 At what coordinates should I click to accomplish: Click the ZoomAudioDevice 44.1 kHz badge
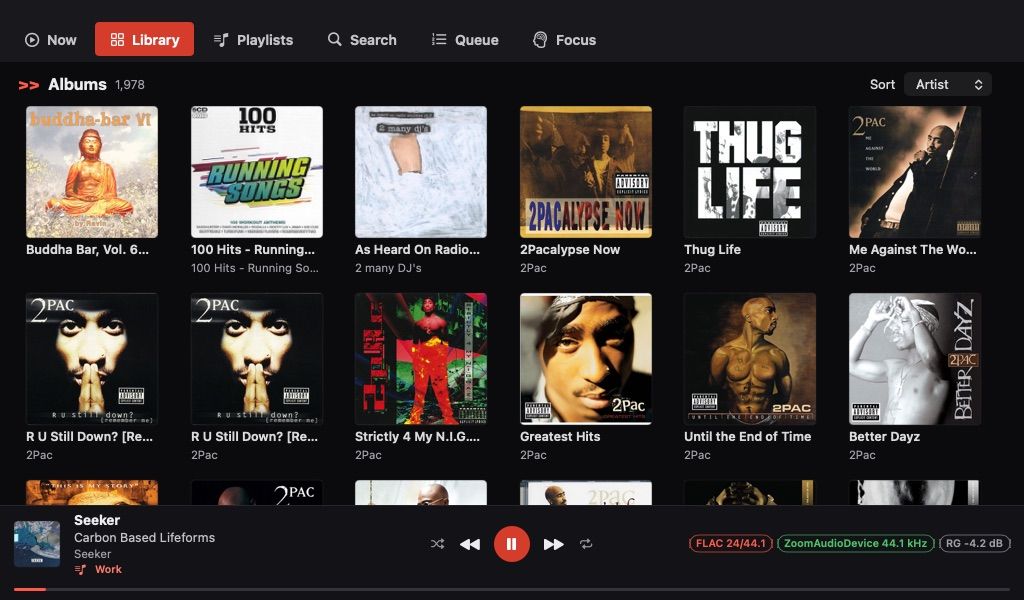click(x=856, y=543)
